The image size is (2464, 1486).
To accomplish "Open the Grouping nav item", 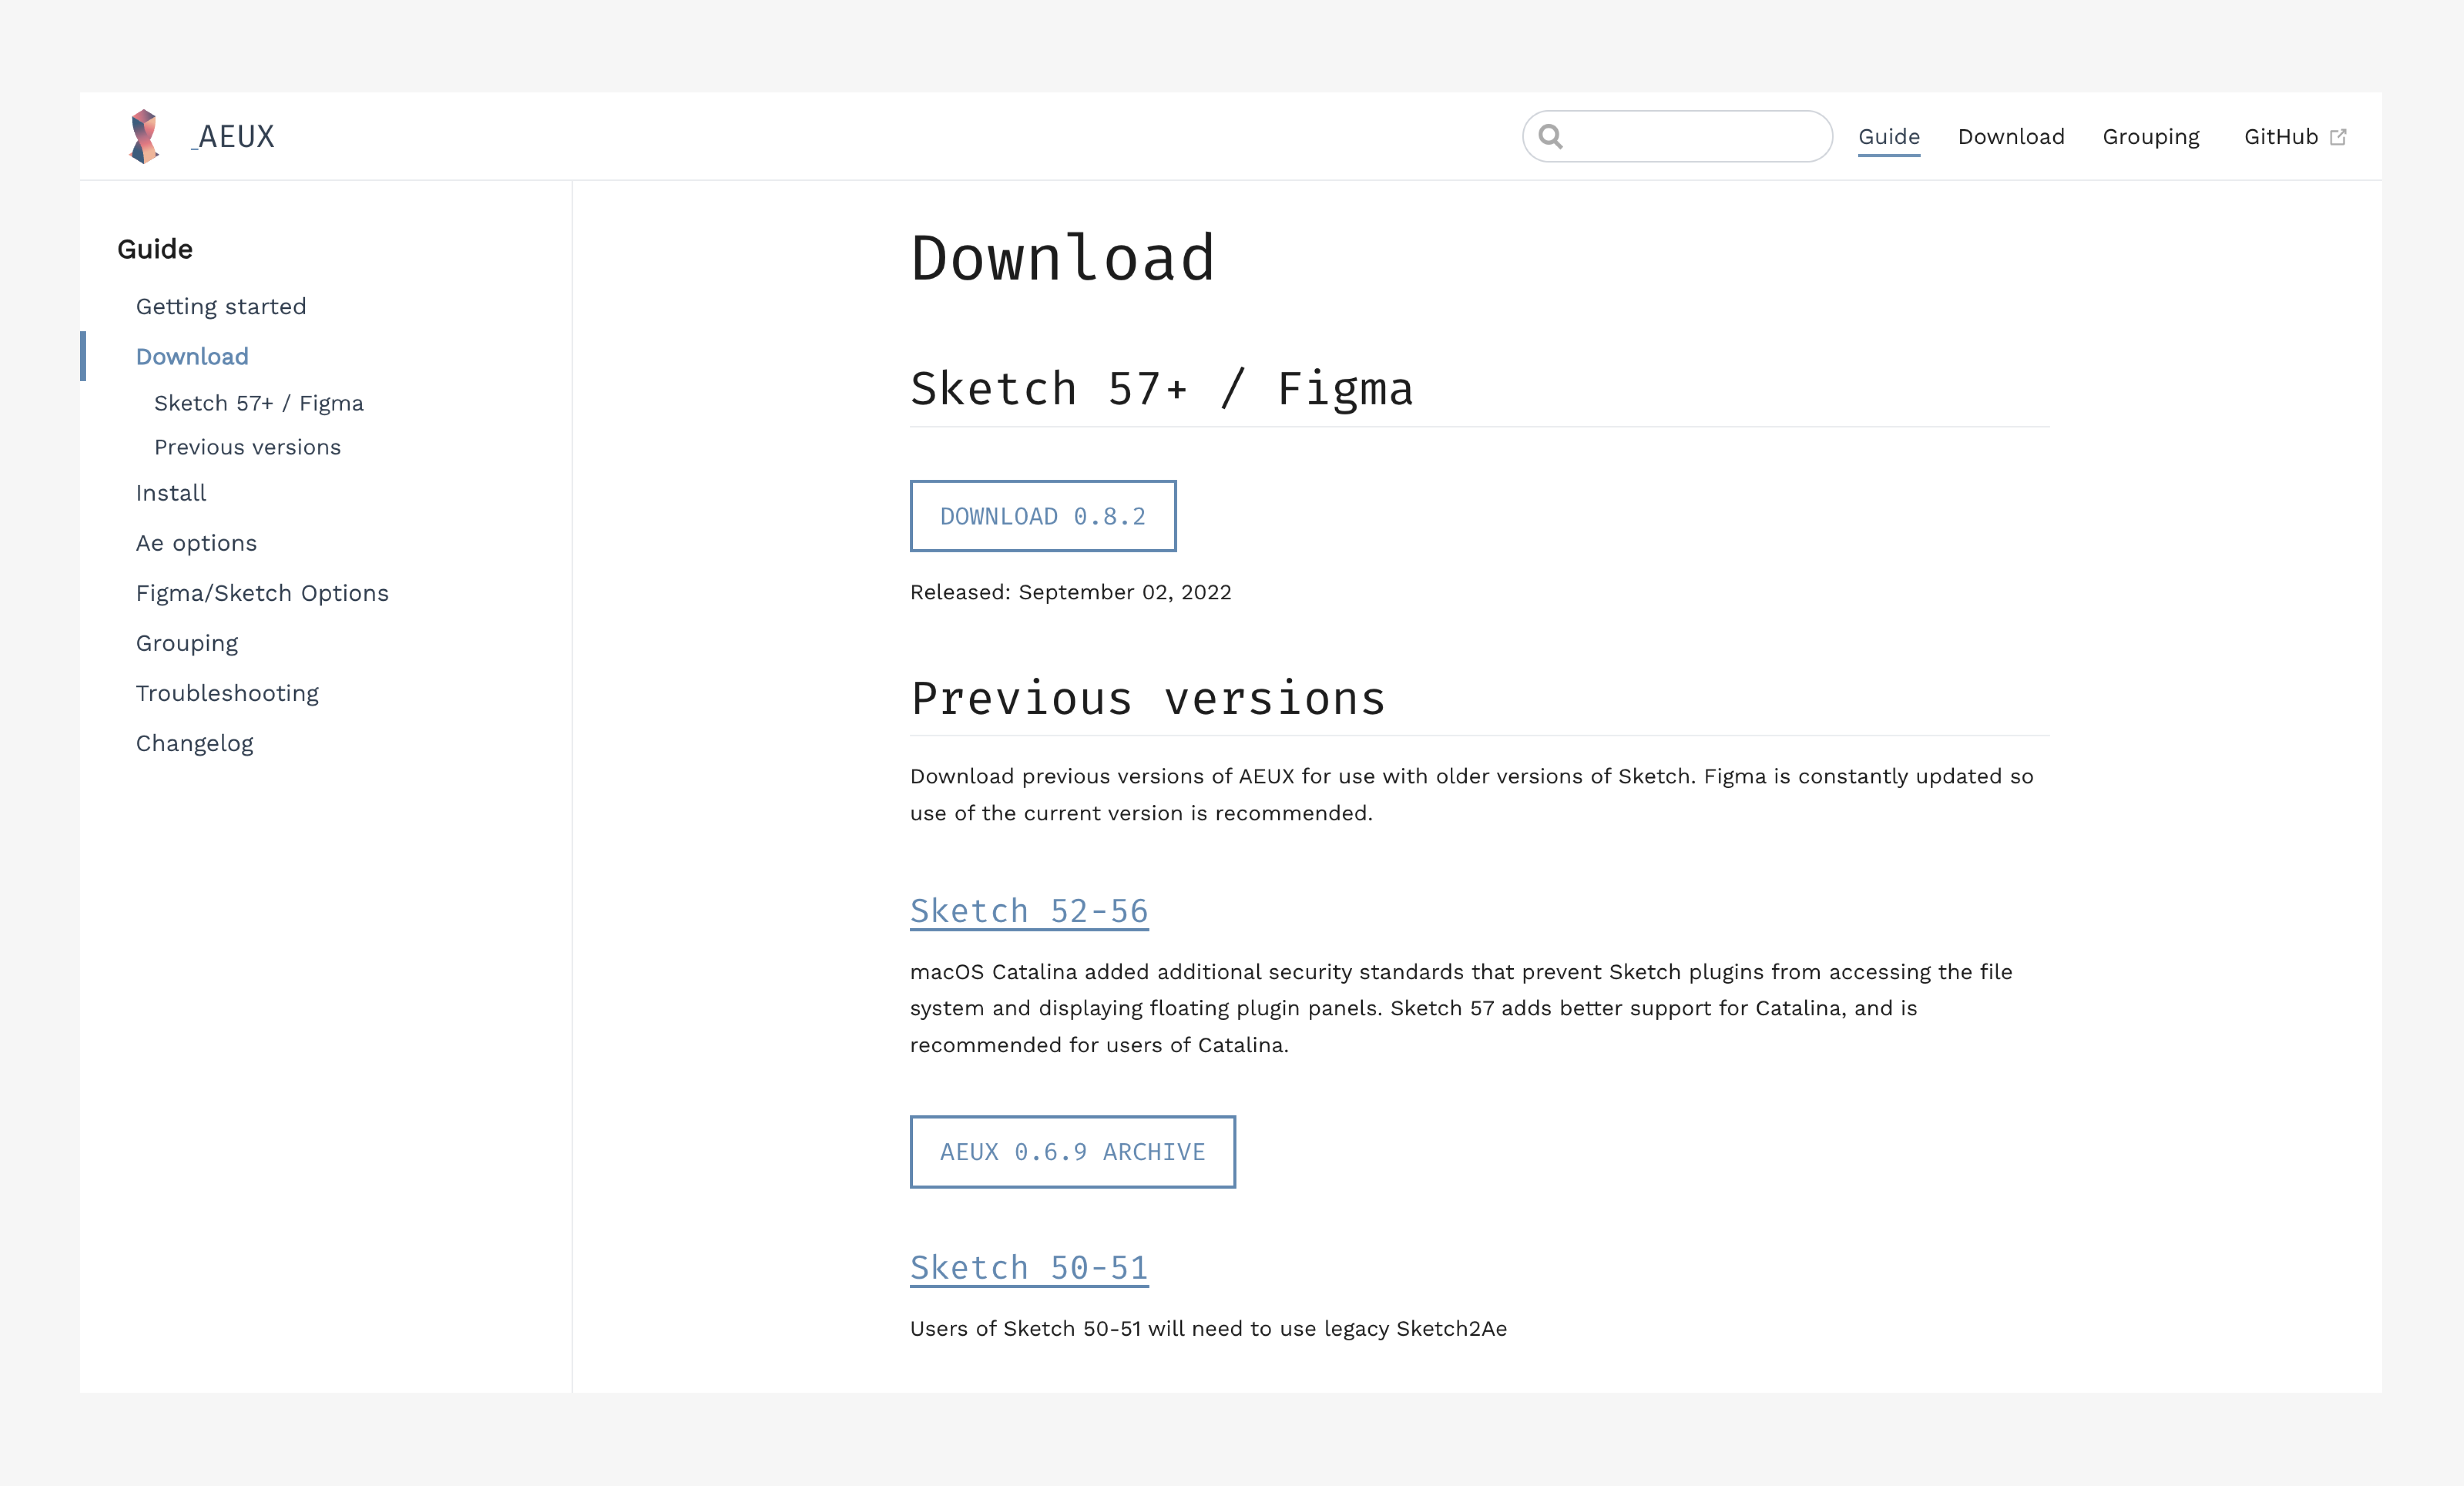I will click(x=2150, y=136).
